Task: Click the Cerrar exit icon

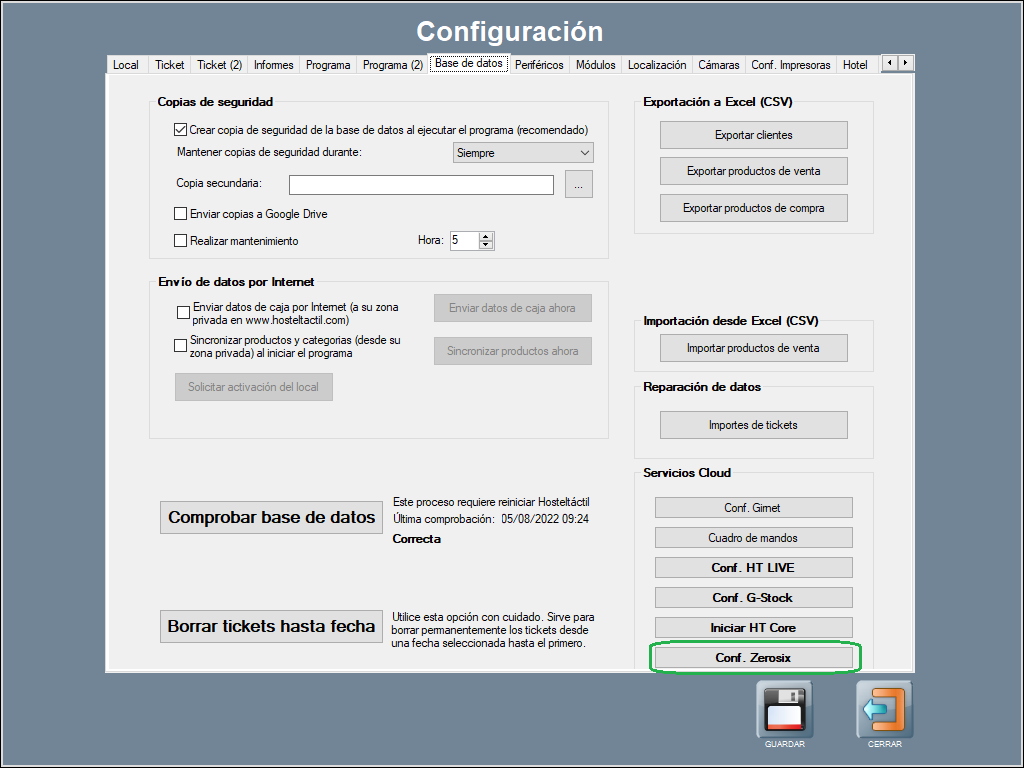Action: [884, 709]
